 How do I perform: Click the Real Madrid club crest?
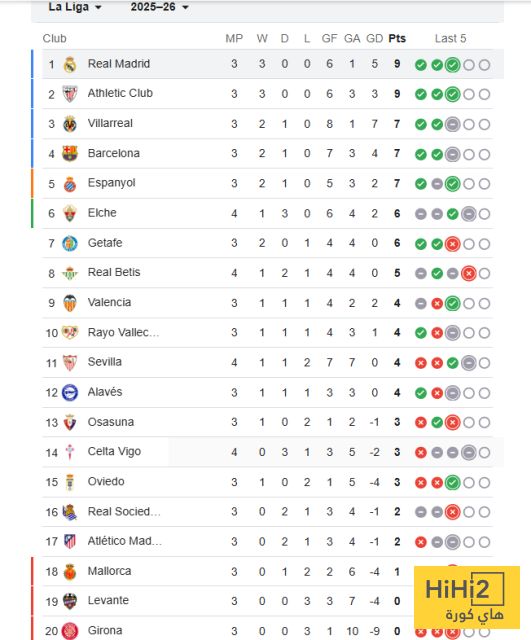tap(70, 64)
